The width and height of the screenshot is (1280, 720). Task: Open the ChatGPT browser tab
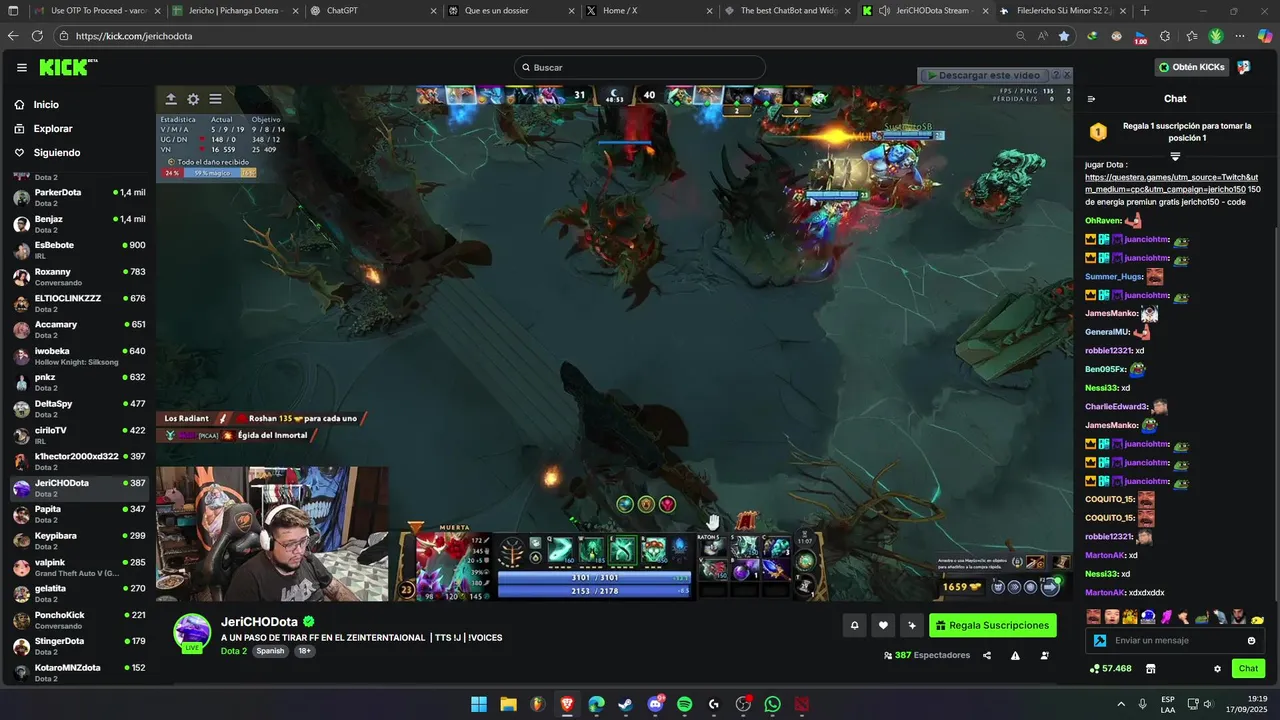pos(371,11)
